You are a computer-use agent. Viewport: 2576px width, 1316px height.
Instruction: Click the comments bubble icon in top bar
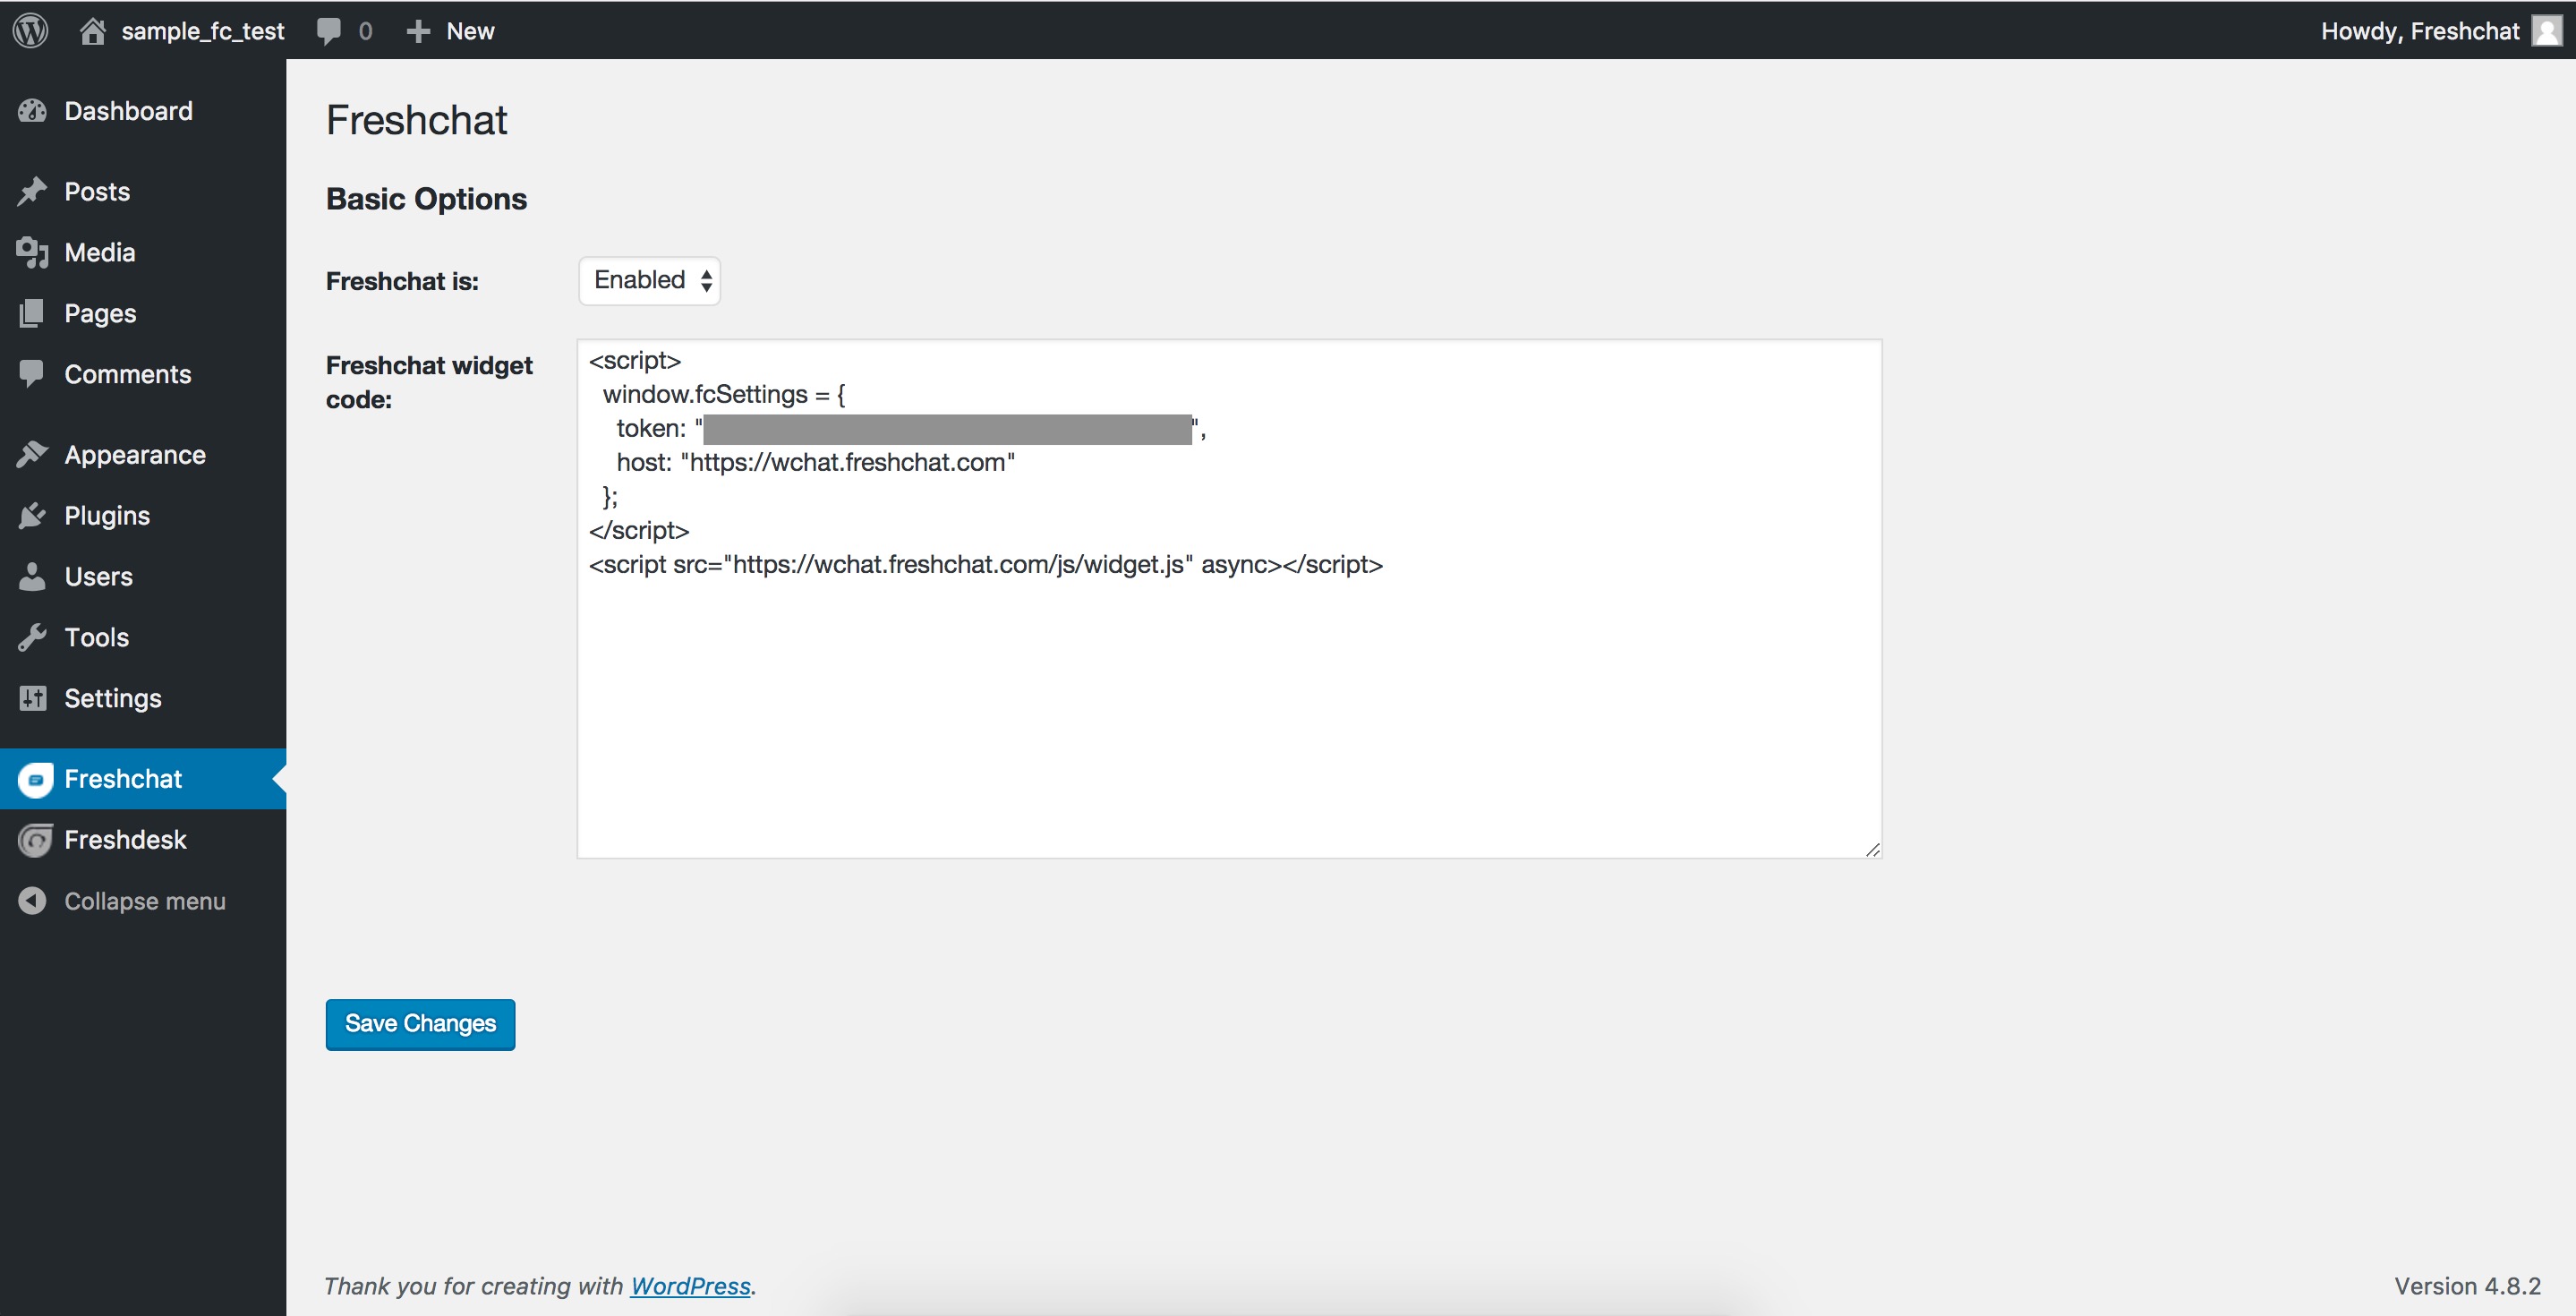[328, 31]
